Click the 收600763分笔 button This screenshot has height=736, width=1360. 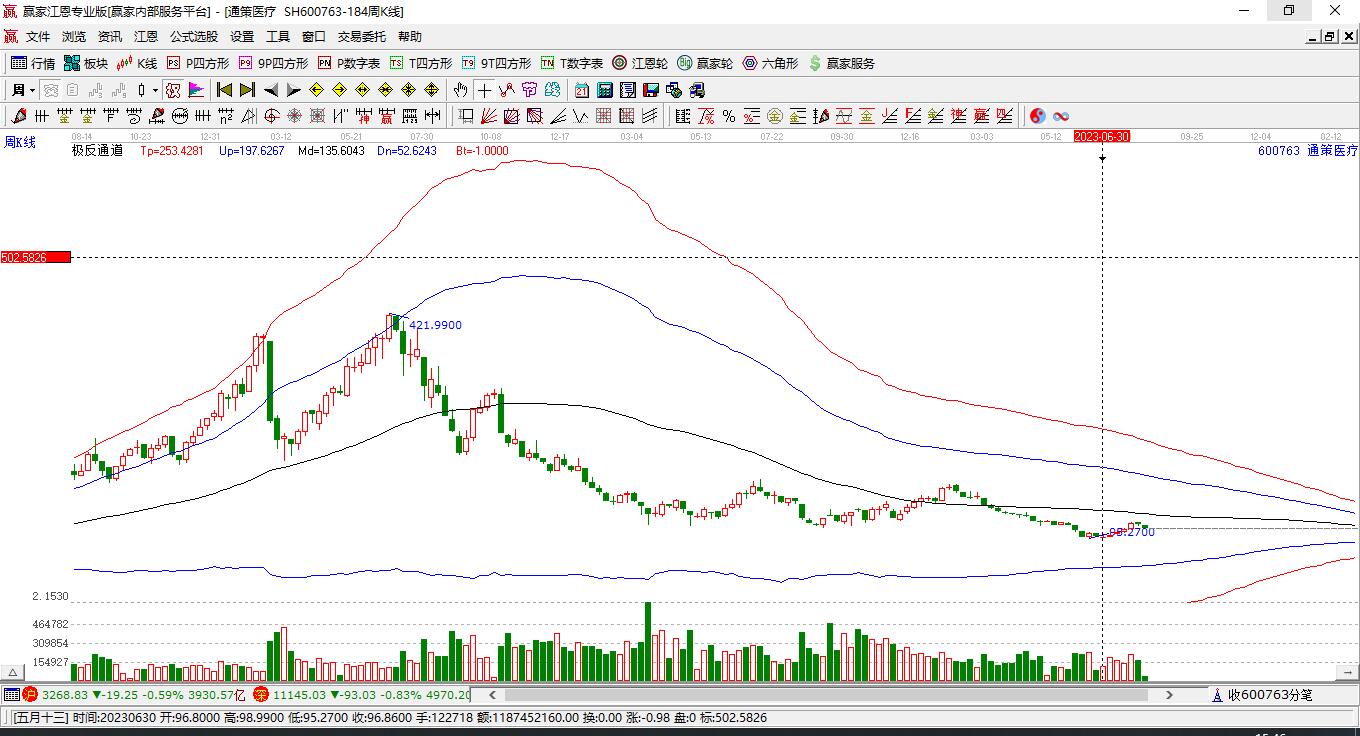click(1262, 695)
